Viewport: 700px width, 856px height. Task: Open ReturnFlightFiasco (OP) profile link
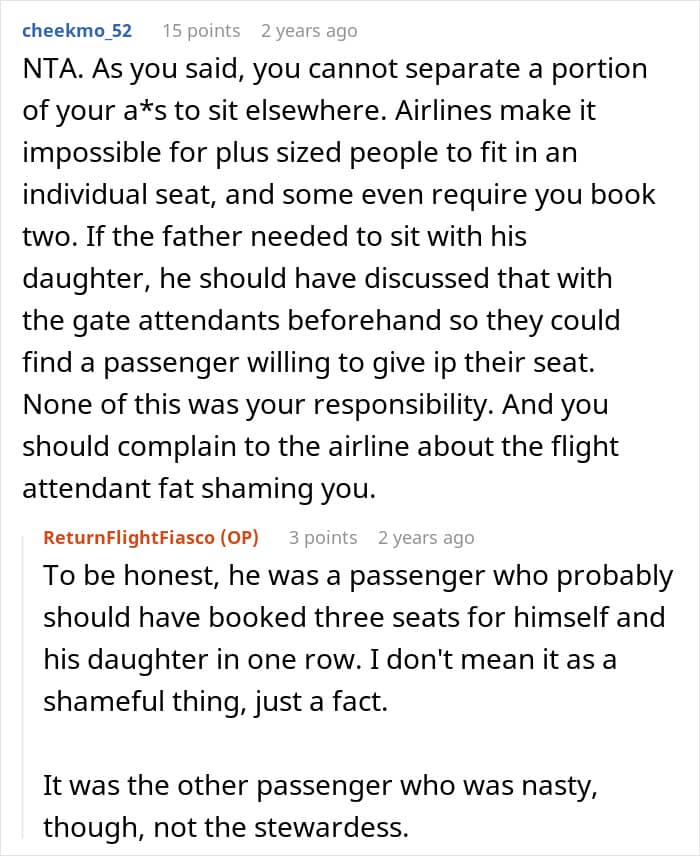(151, 537)
